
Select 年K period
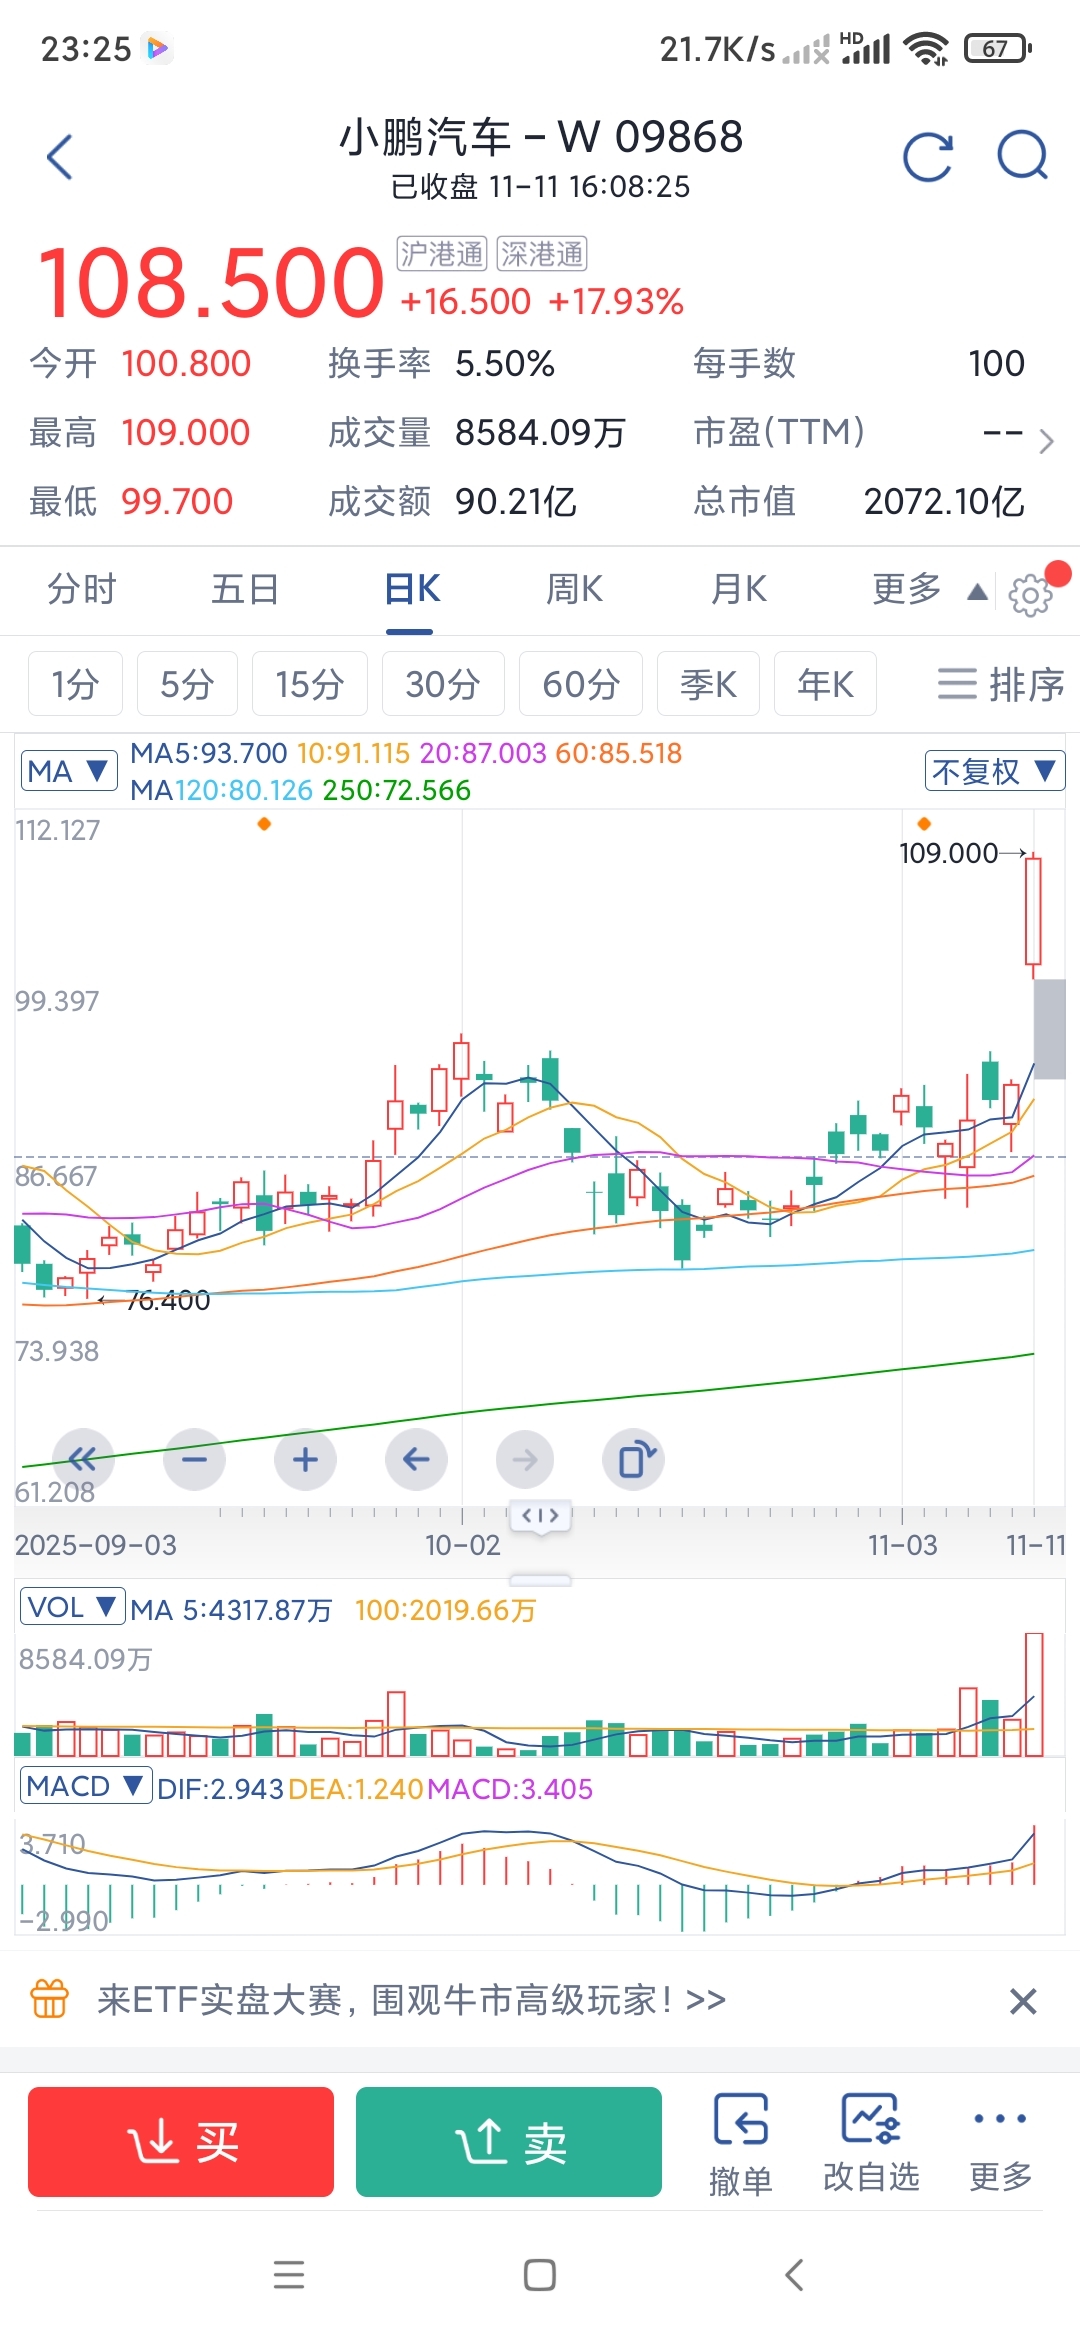(x=825, y=684)
